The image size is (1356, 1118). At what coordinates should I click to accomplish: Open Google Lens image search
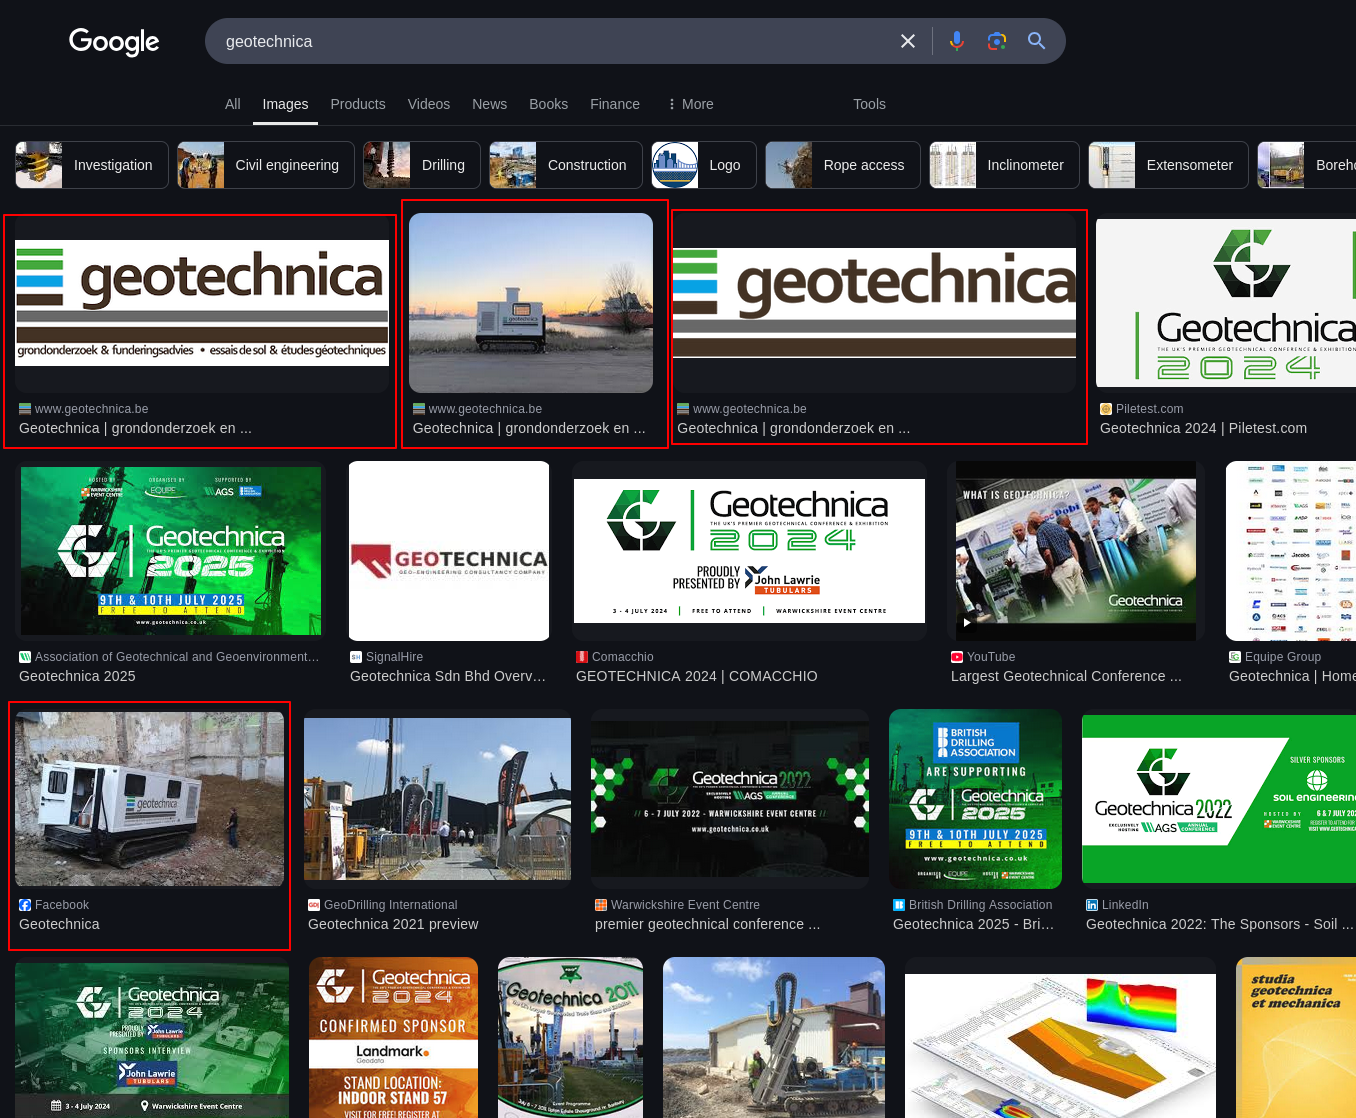click(x=996, y=40)
